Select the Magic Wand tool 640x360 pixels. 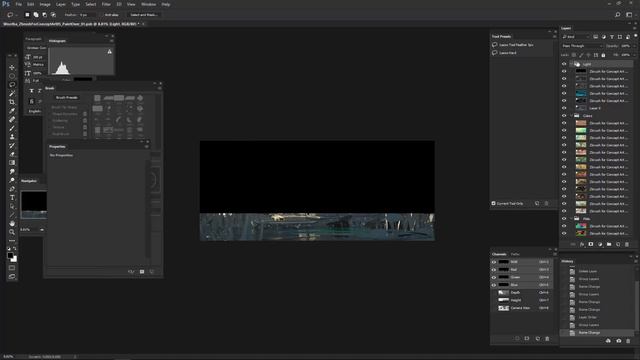coord(12,93)
